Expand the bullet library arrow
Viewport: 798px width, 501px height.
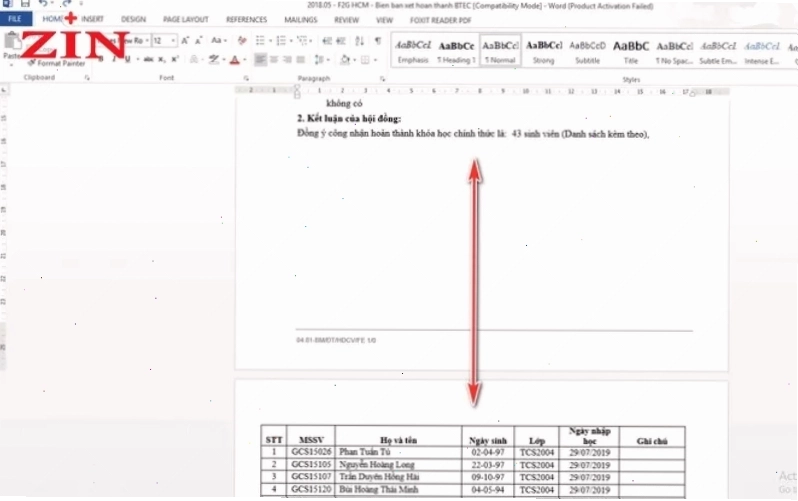coord(270,41)
